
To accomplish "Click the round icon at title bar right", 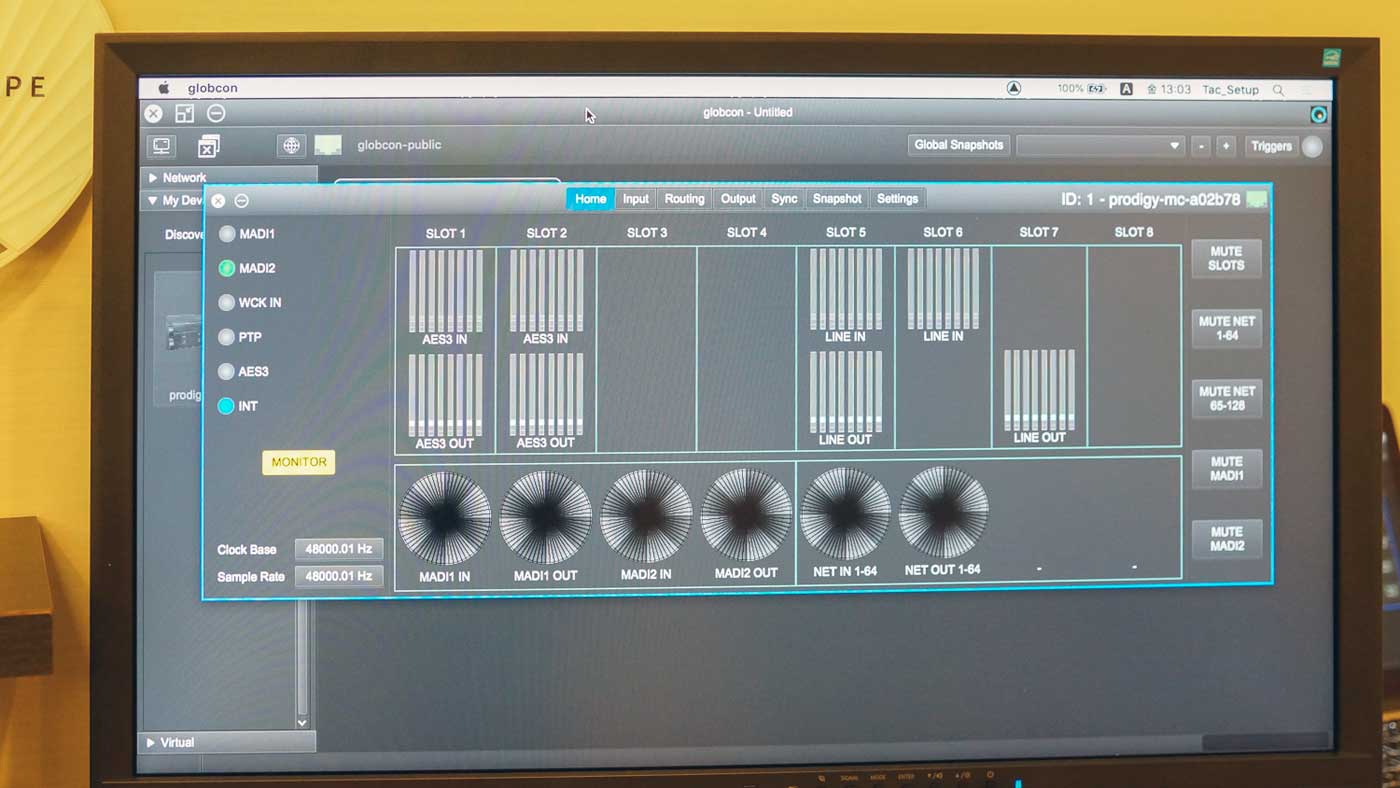I will pyautogui.click(x=1319, y=114).
